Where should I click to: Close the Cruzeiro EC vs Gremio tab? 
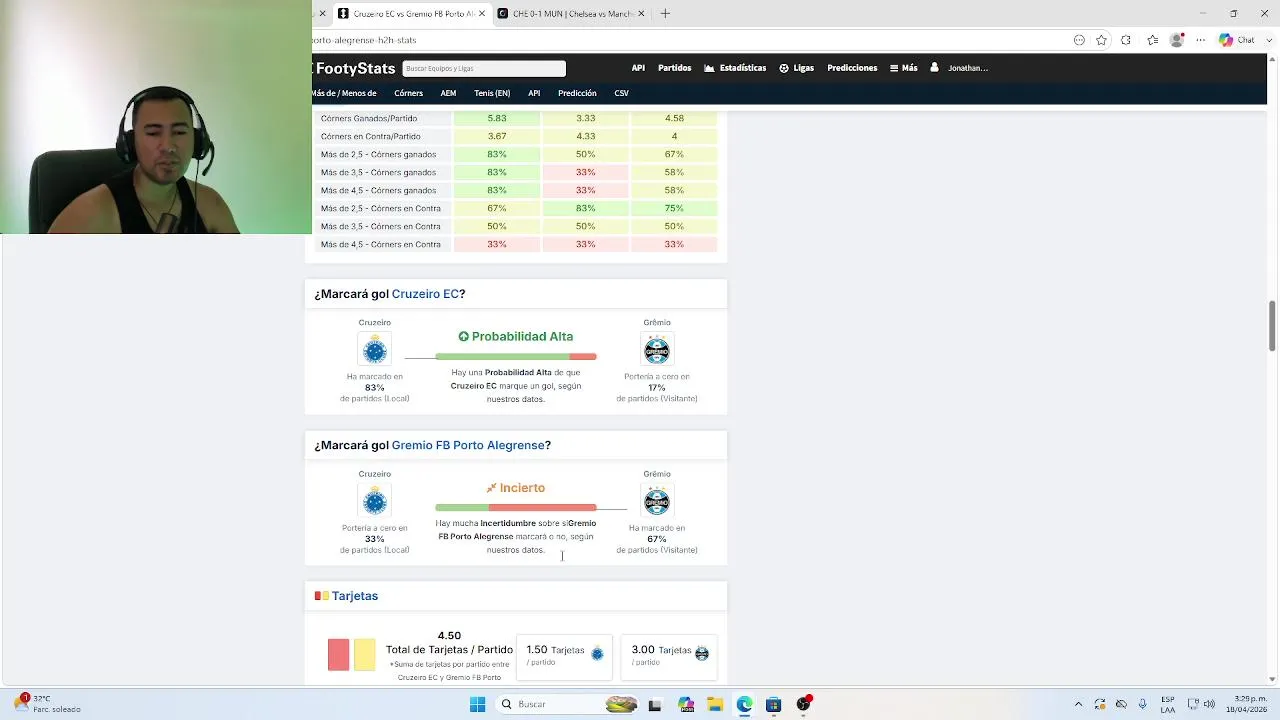(x=482, y=14)
